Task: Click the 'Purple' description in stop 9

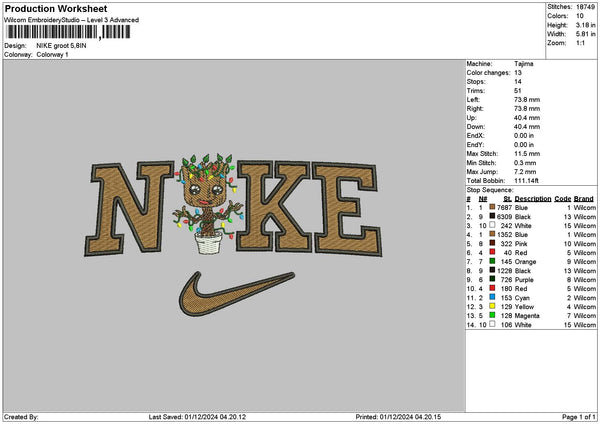Action: (x=524, y=279)
